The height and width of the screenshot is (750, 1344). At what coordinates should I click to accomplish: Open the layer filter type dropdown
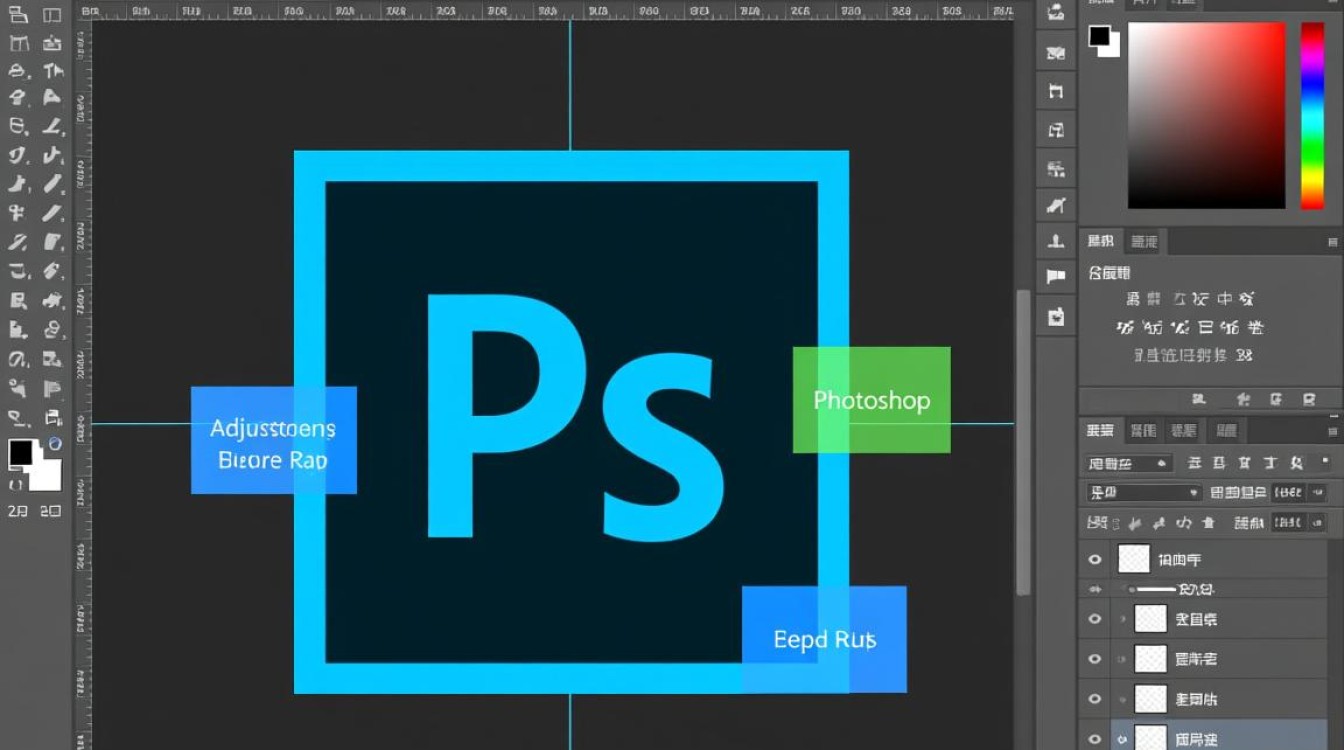1128,464
